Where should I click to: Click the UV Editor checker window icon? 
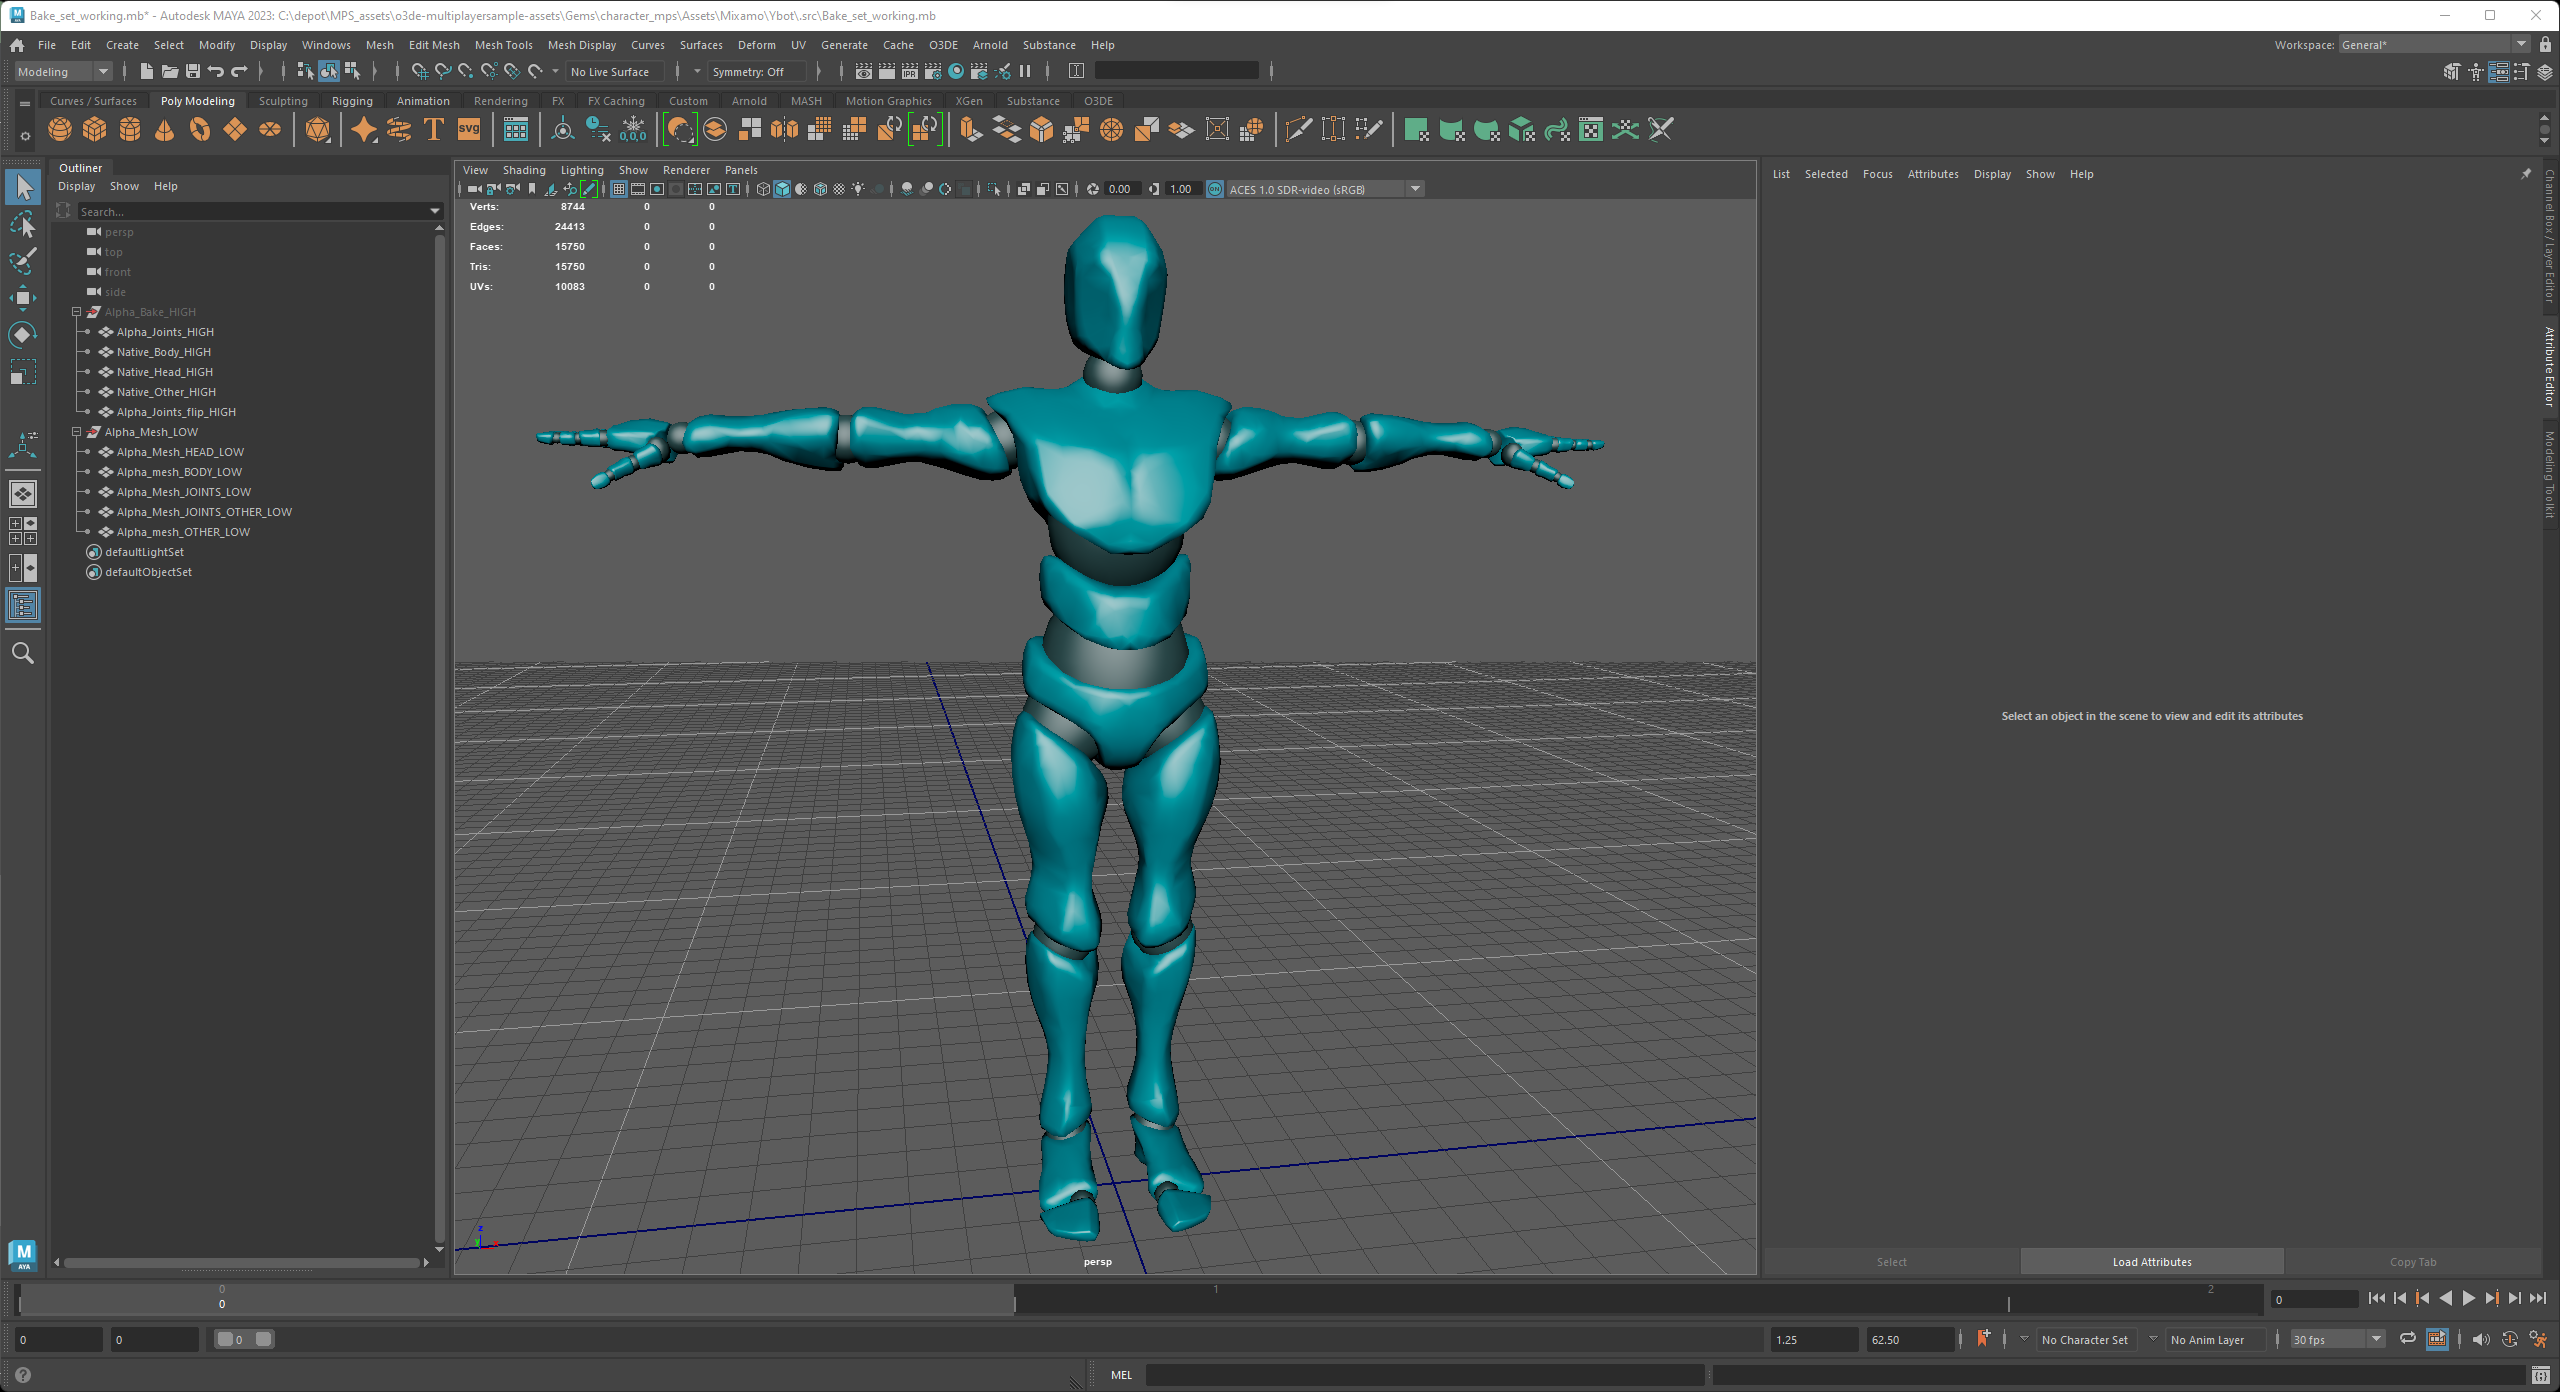(x=1591, y=130)
